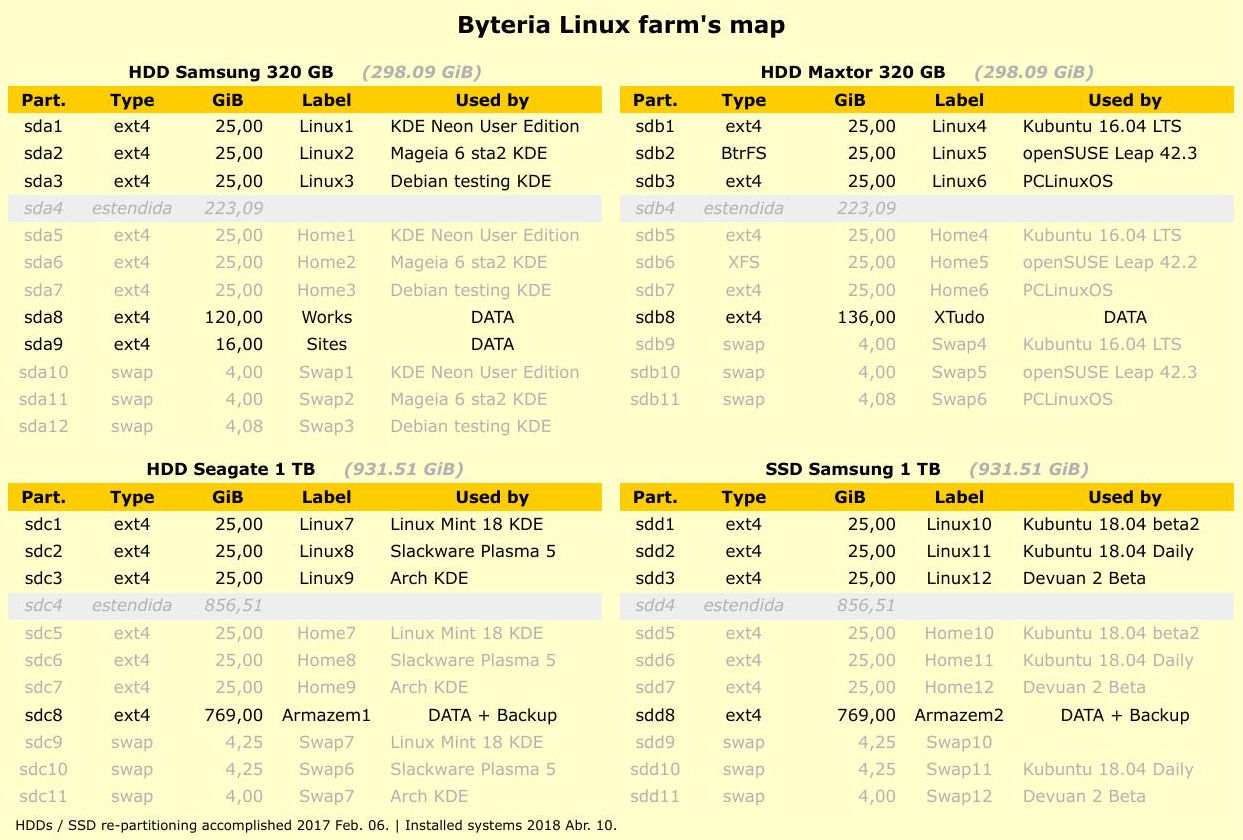Select the Linux1 label for KDE Neon
Screen dimensions: 1243x840
(326, 127)
